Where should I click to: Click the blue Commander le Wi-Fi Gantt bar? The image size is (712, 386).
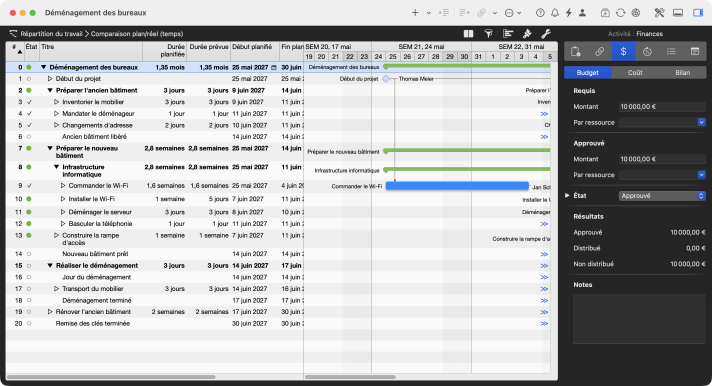457,186
